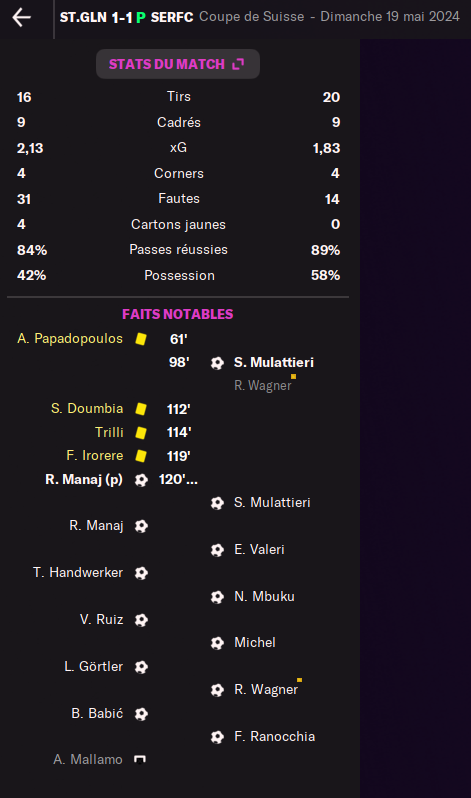Click Trilli's yellow card icon
Viewport: 471px width, 798px height.
click(141, 433)
